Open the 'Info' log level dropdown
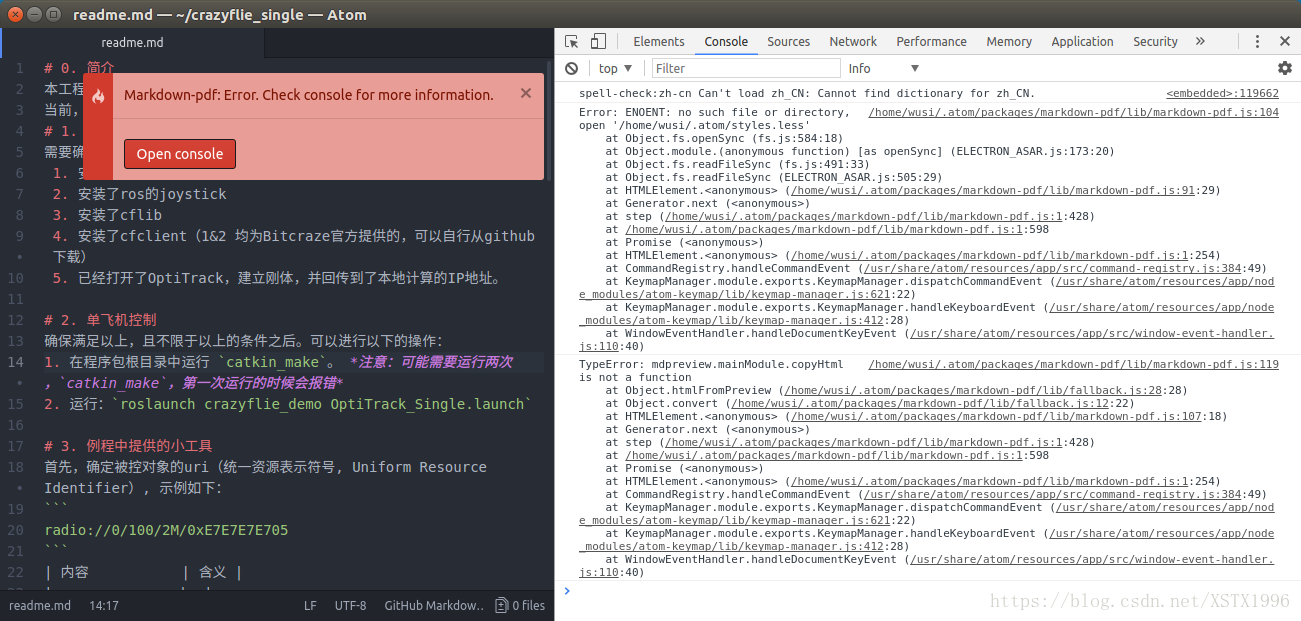 (883, 68)
